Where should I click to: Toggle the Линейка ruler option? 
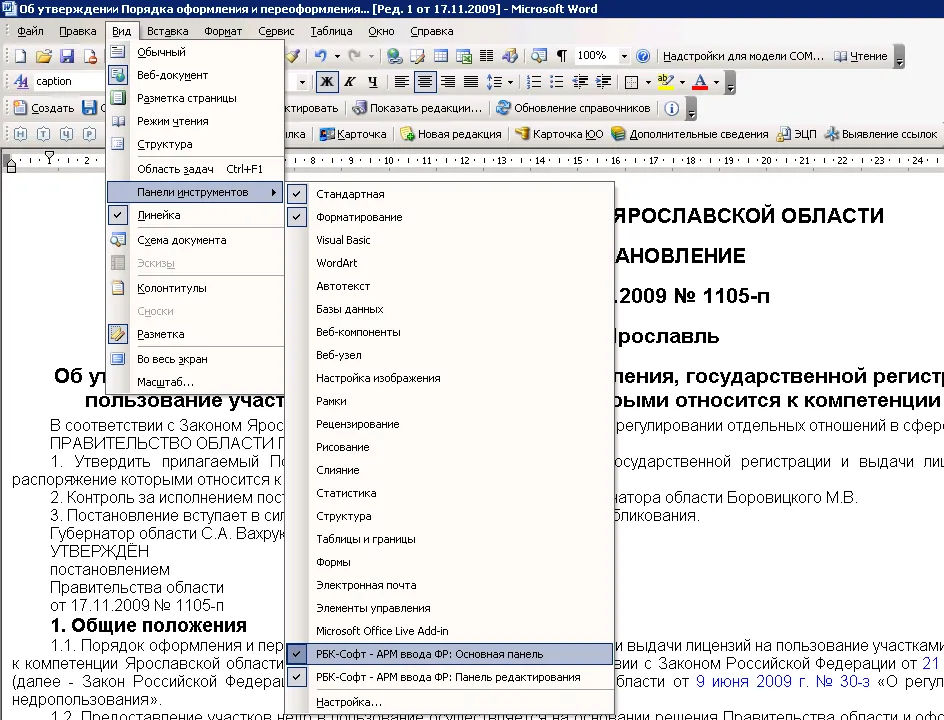coord(195,215)
